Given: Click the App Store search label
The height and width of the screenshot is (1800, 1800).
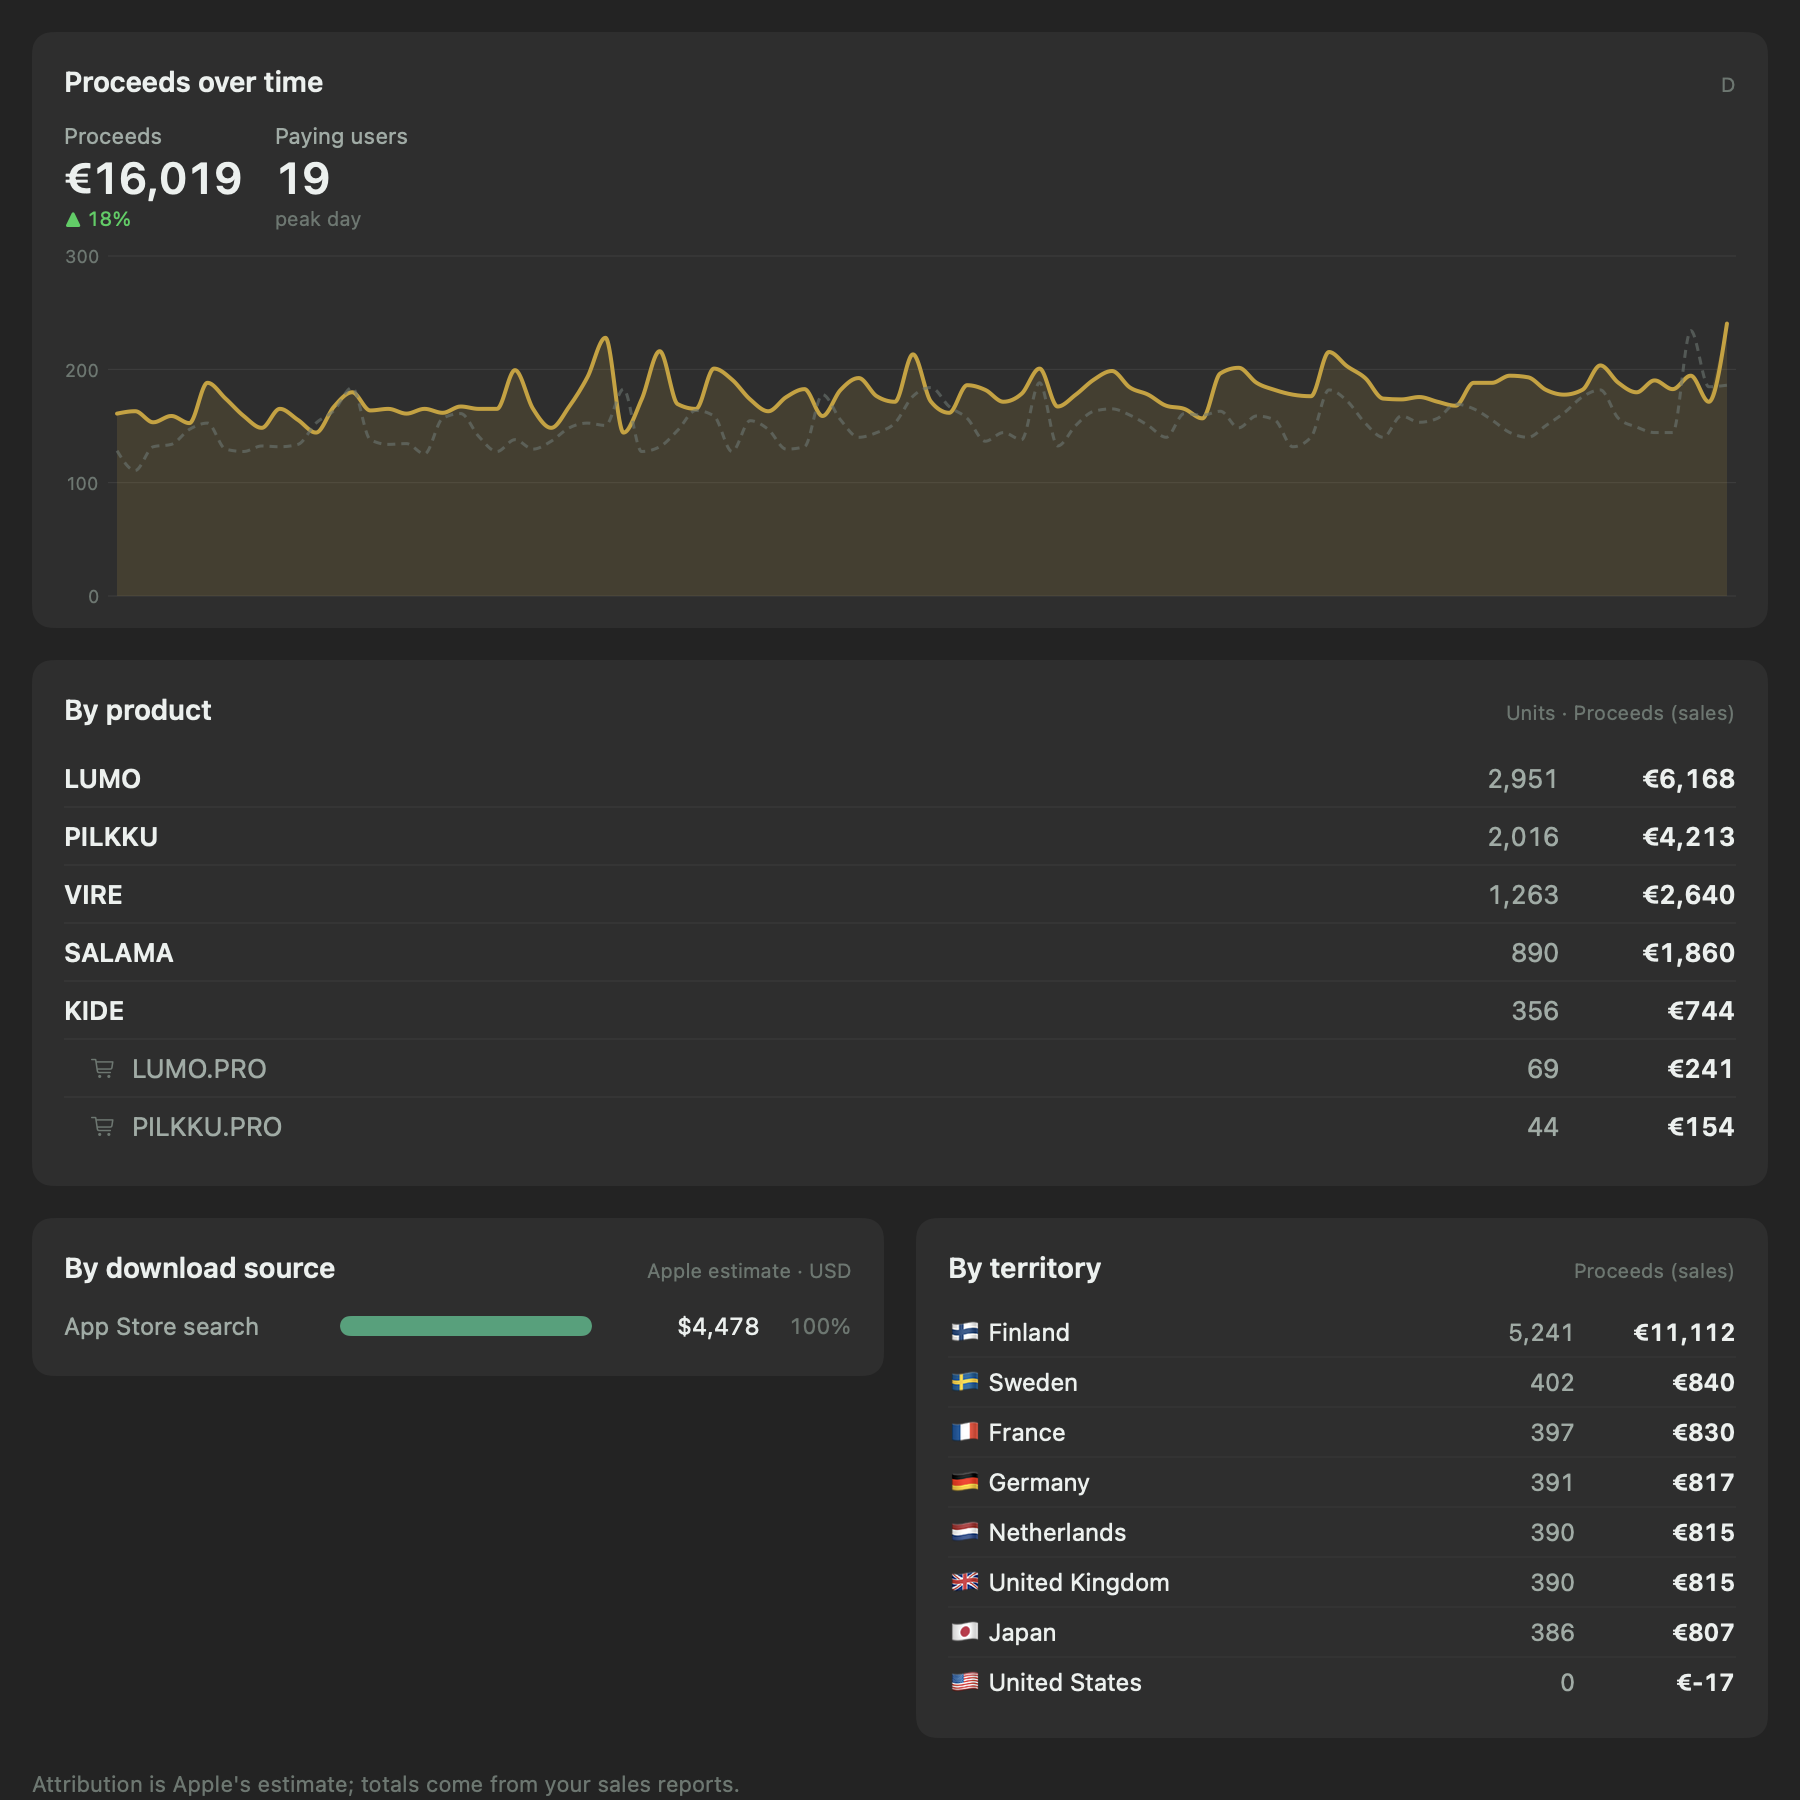Looking at the screenshot, I should point(161,1327).
